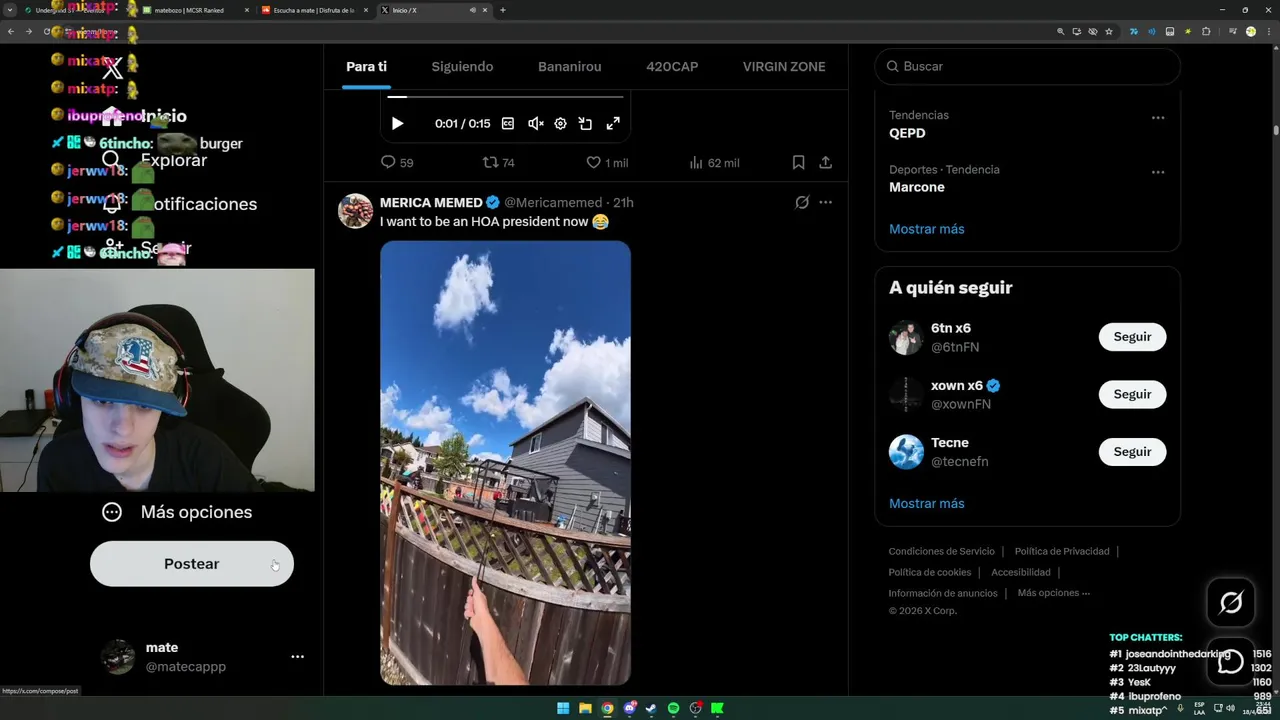
Task: Open Política de Privacidad link
Action: click(1062, 551)
